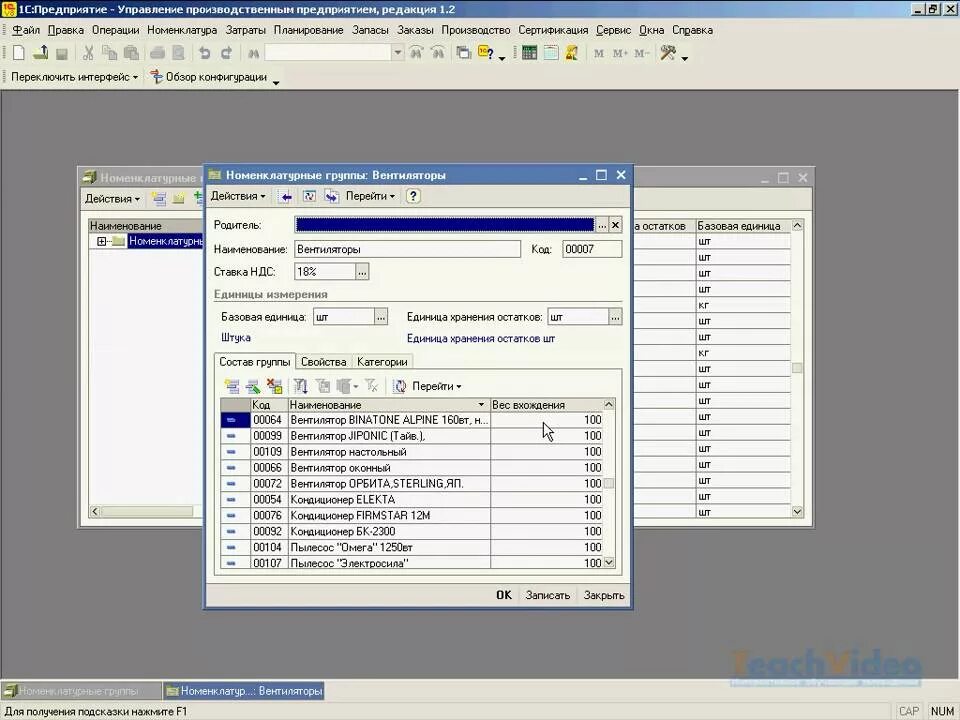
Task: Switch to the Категории tab
Action: click(382, 362)
